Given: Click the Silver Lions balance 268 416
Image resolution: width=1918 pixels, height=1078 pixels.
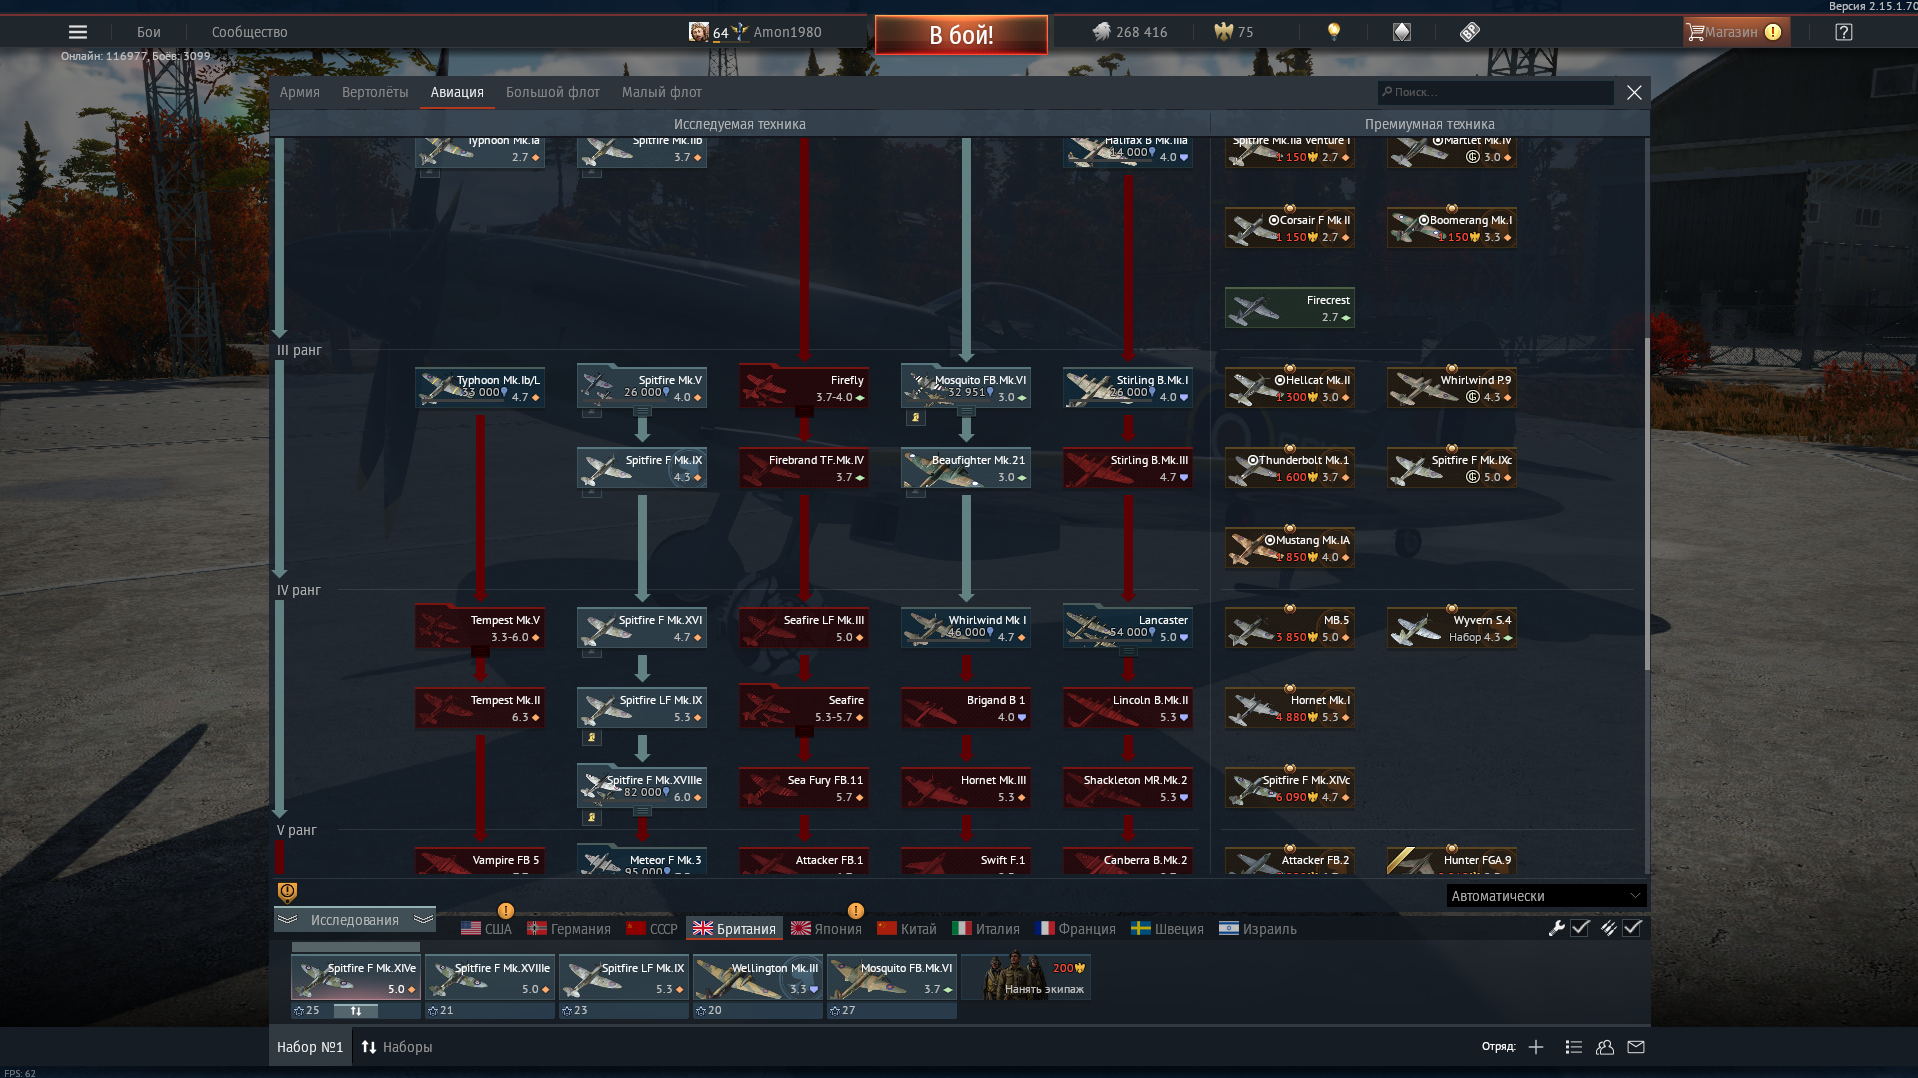Looking at the screenshot, I should coord(1130,32).
